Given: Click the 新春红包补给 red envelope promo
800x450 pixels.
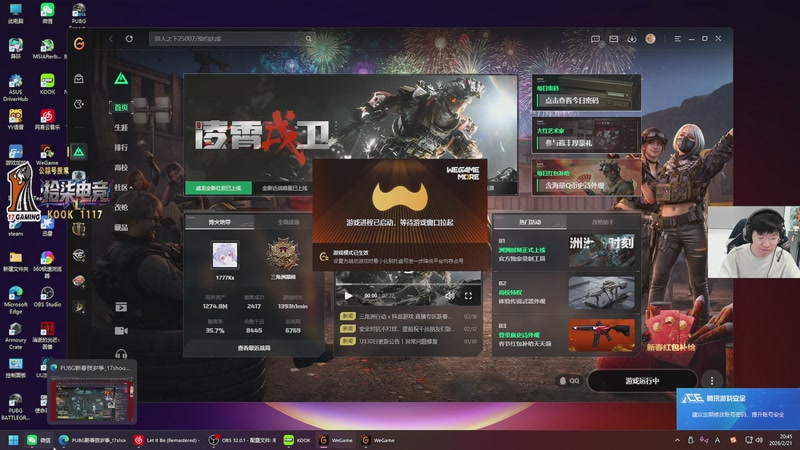Looking at the screenshot, I should click(671, 332).
